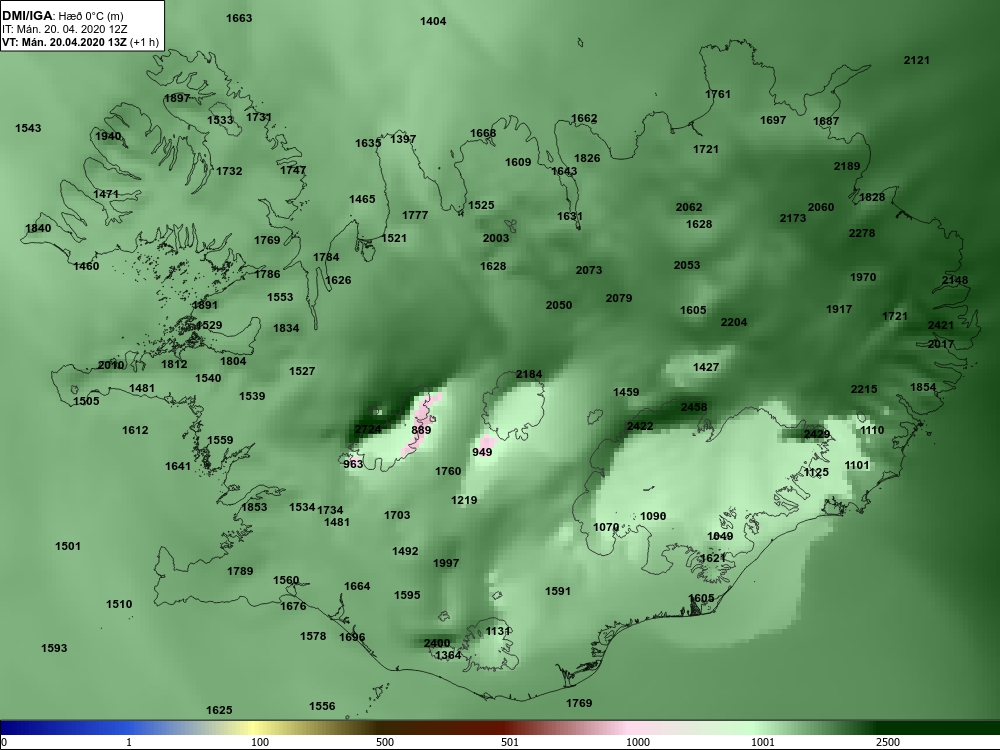Click the legend label 100
Screen dimensions: 1000x750
(x=260, y=742)
